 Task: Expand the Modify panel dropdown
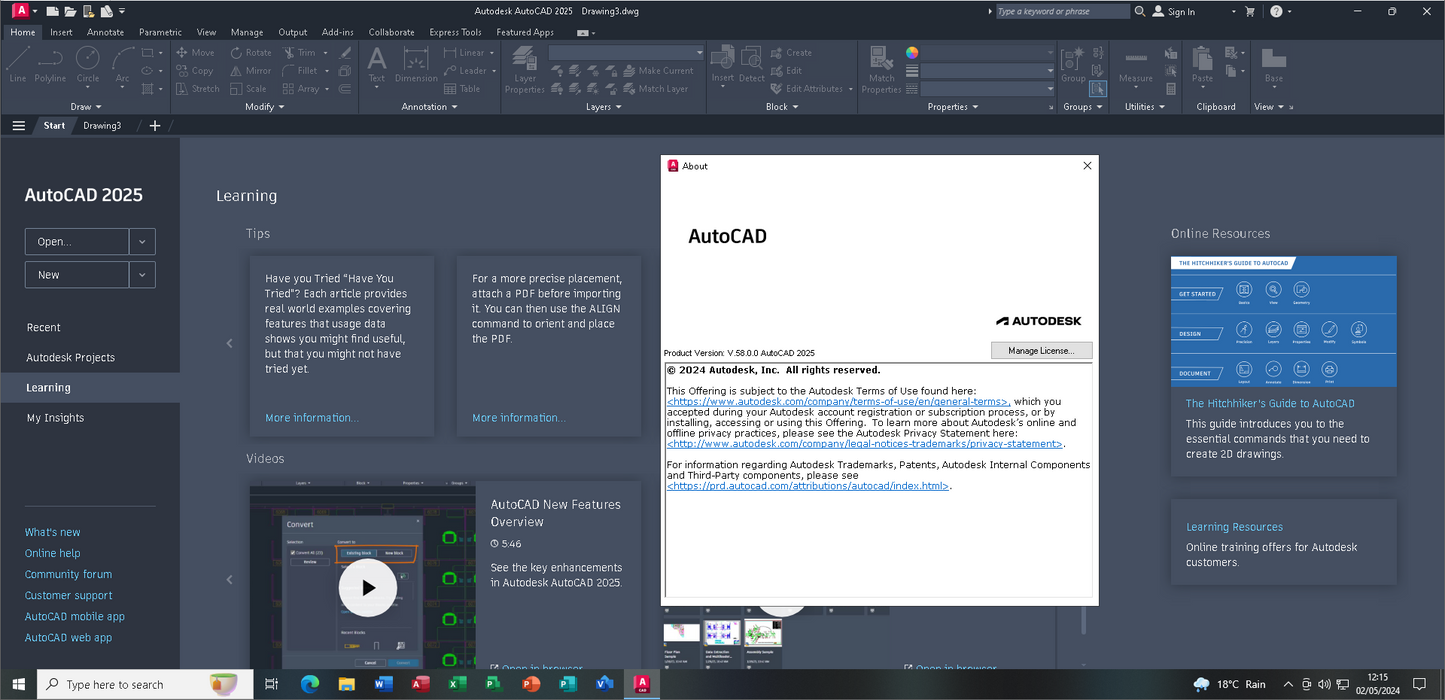[264, 107]
